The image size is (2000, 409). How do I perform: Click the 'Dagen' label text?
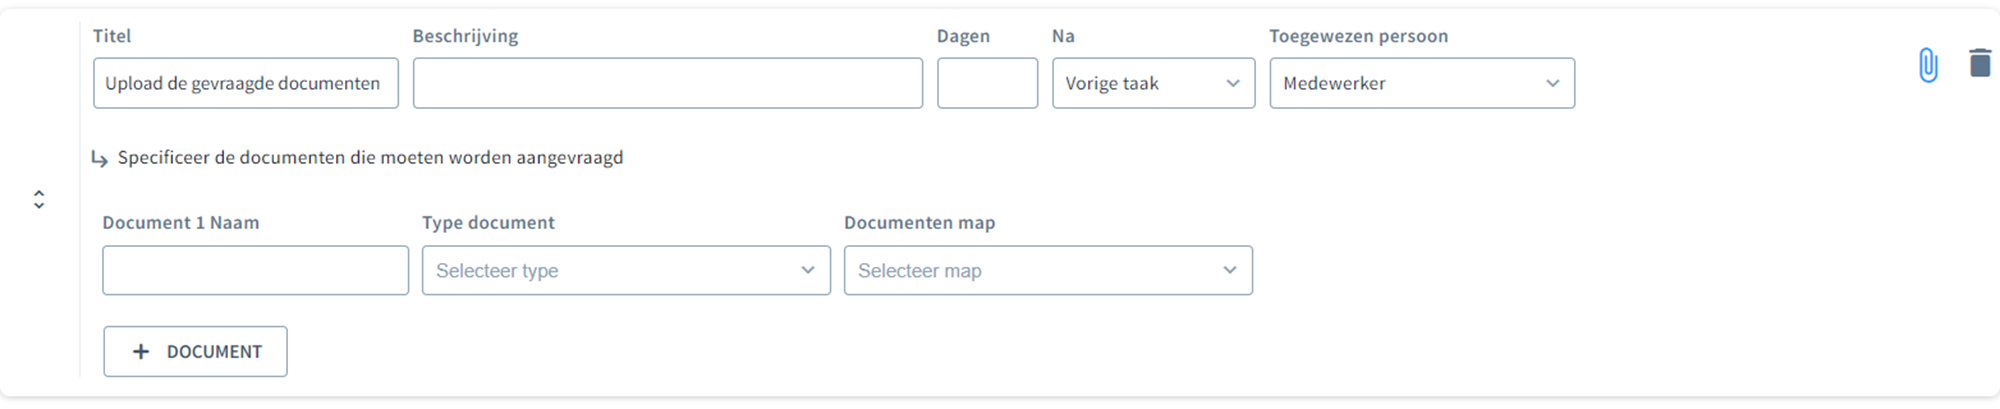[x=963, y=36]
